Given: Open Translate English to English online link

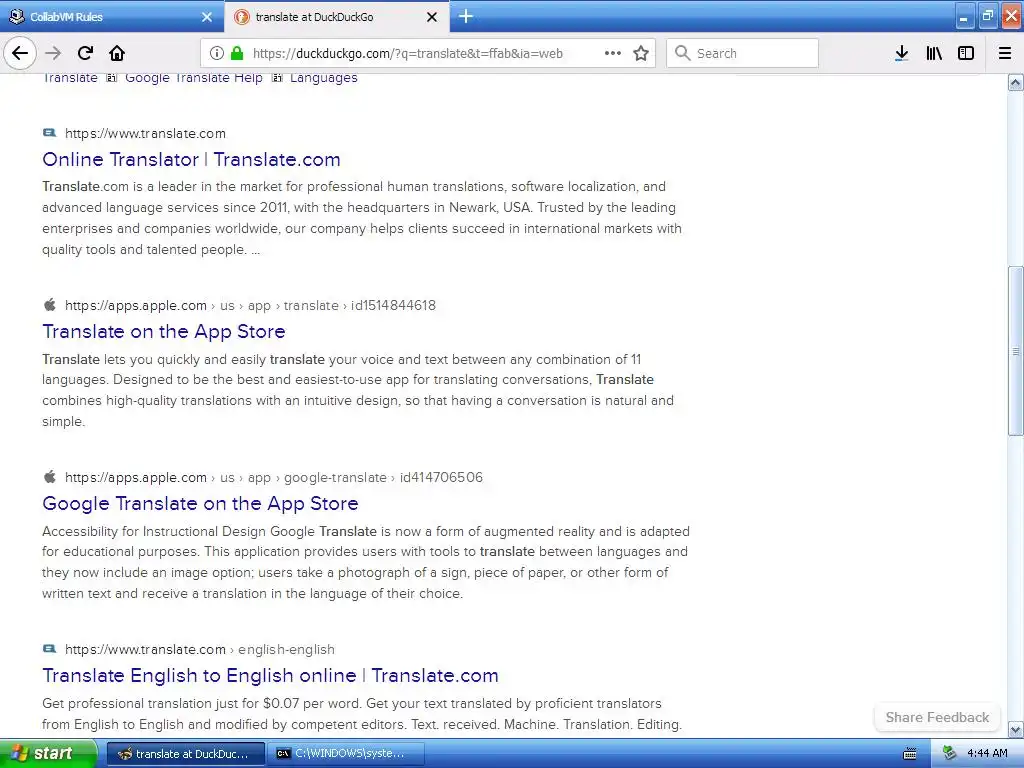Looking at the screenshot, I should pyautogui.click(x=270, y=675).
